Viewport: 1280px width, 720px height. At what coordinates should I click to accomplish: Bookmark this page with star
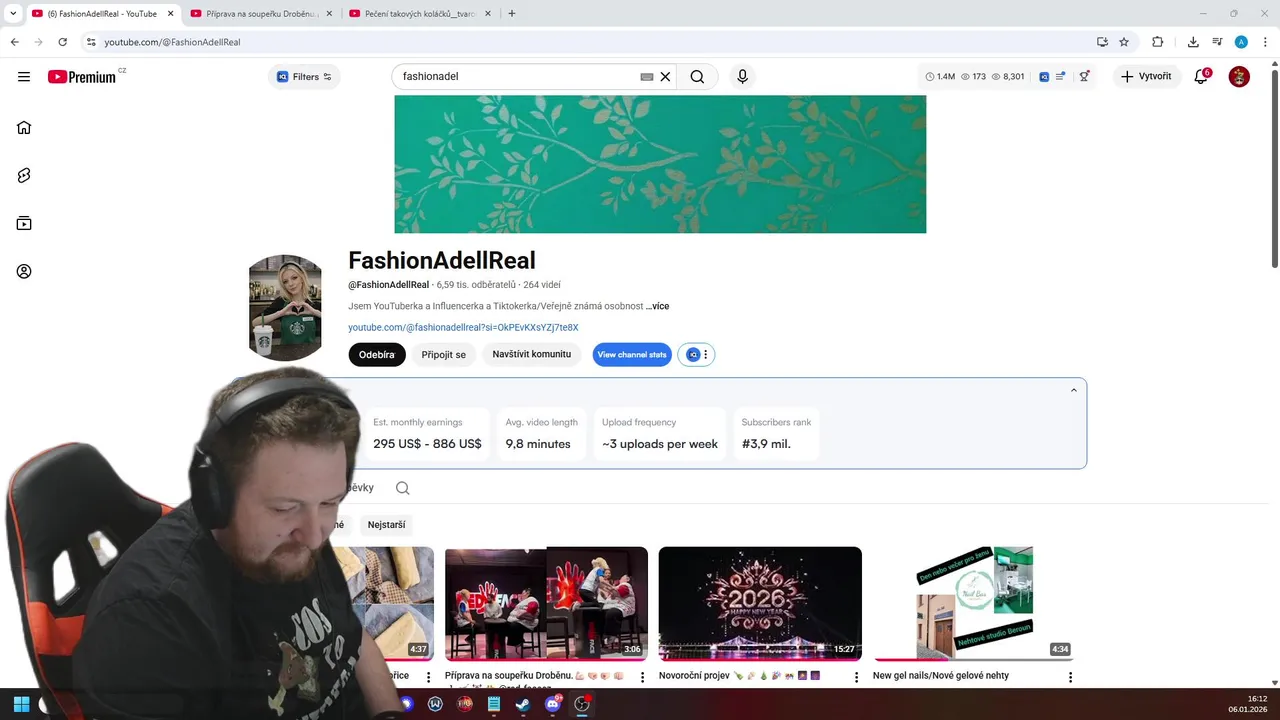click(x=1124, y=42)
